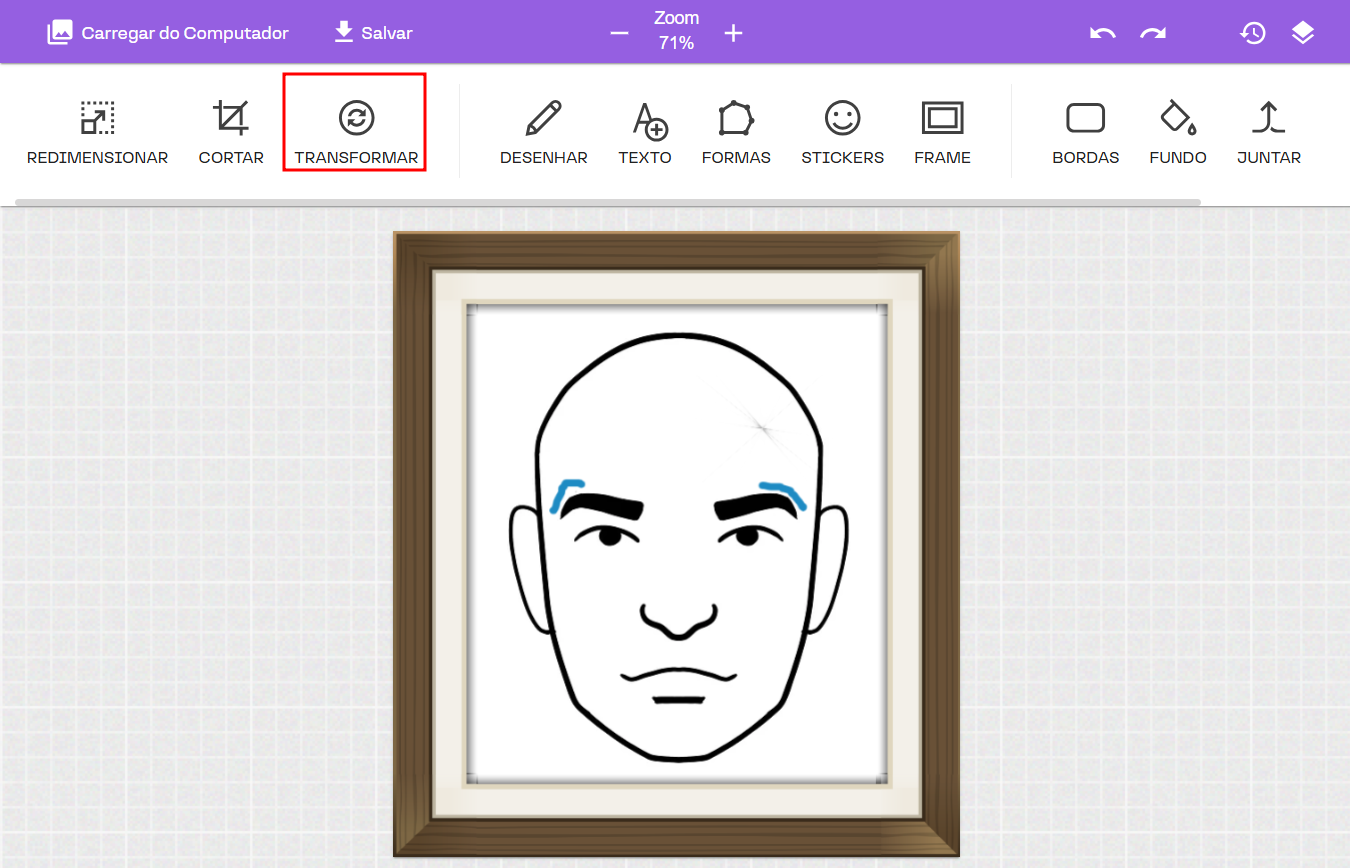Screen dimensions: 1350x868
Task: Open the Stickers smiley tool
Action: (842, 131)
